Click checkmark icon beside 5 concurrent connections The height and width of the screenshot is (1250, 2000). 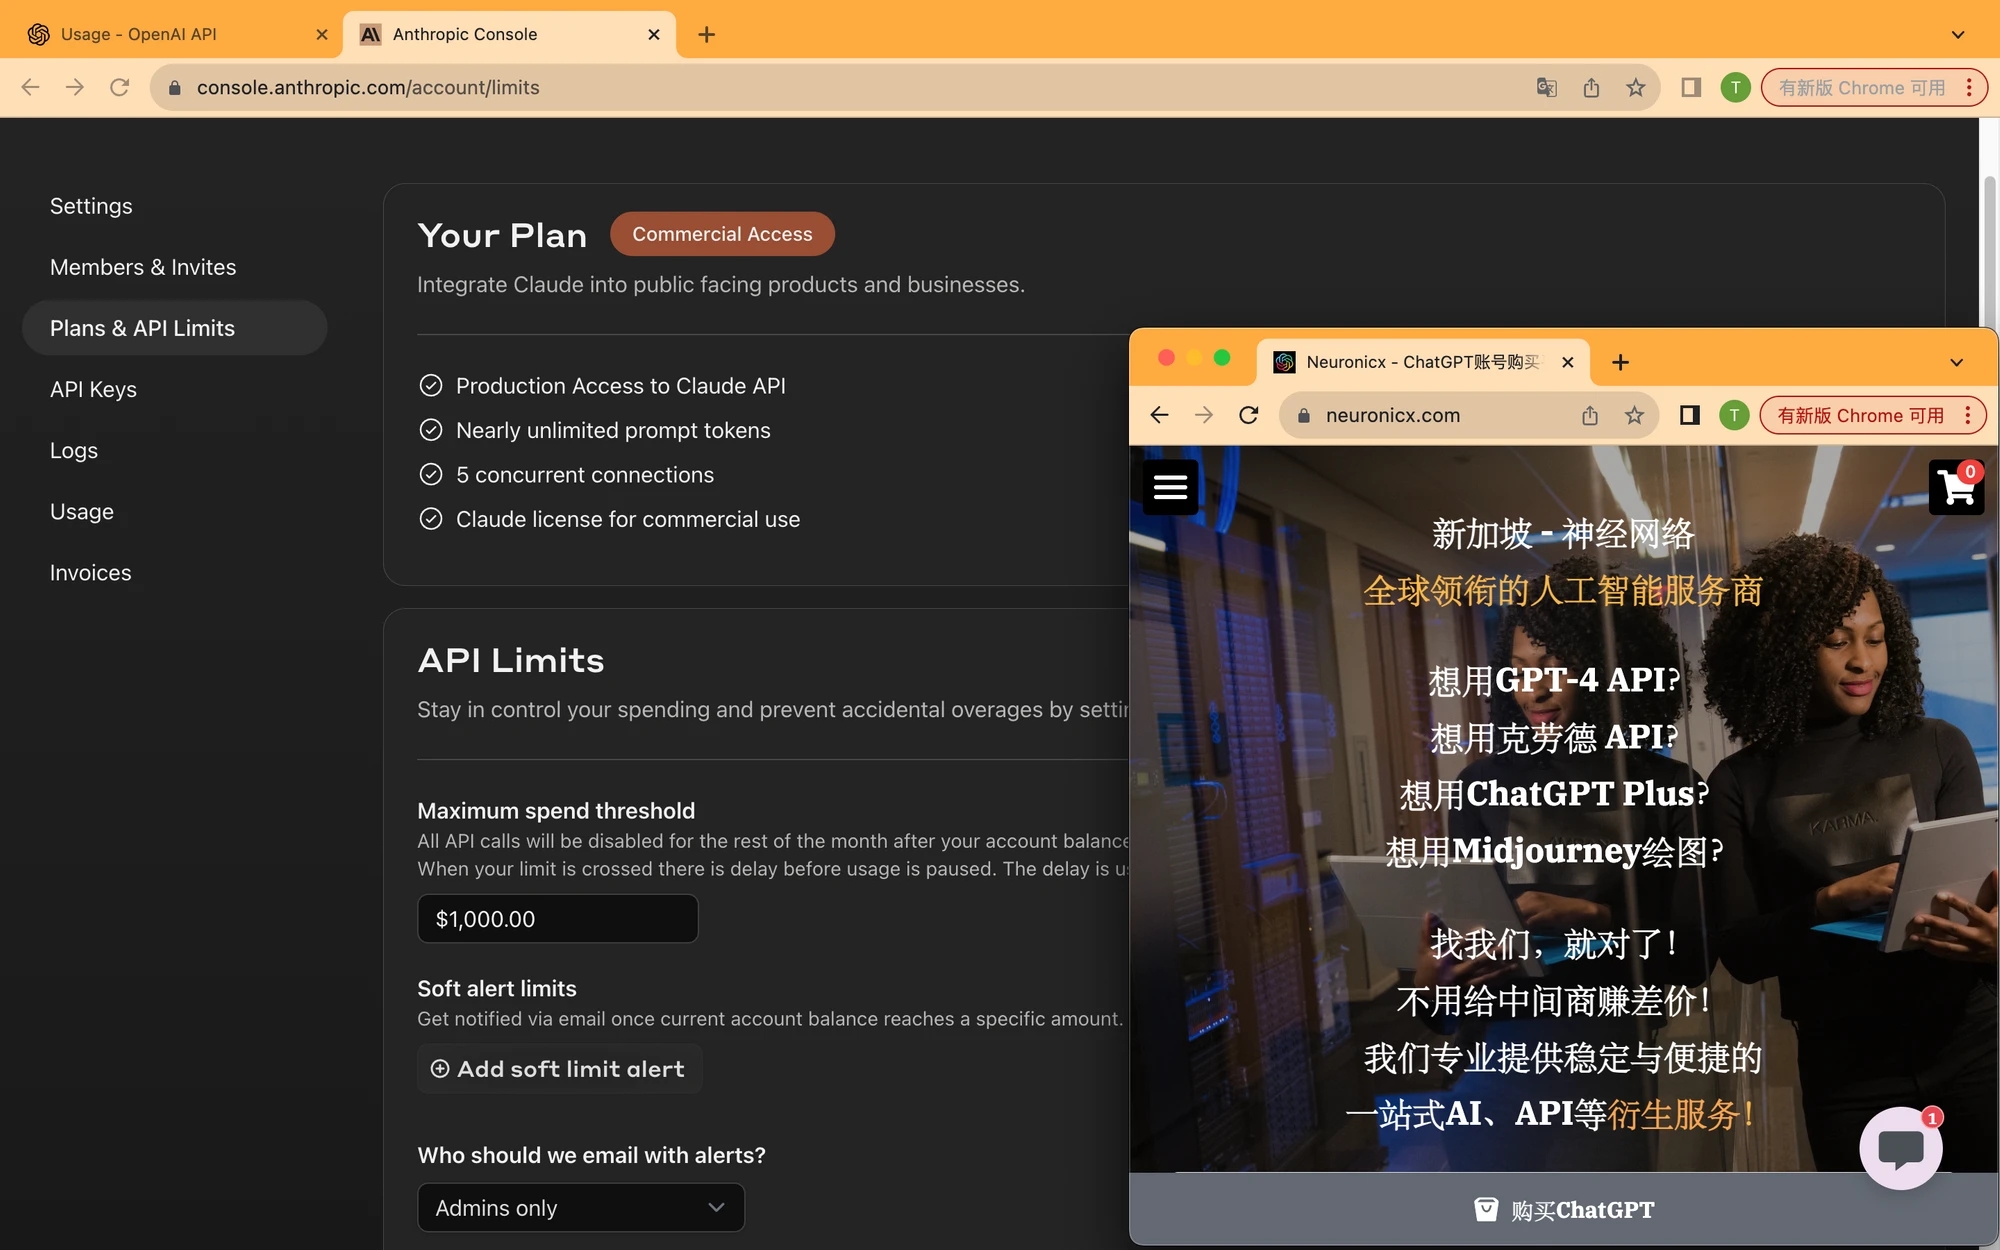point(431,474)
